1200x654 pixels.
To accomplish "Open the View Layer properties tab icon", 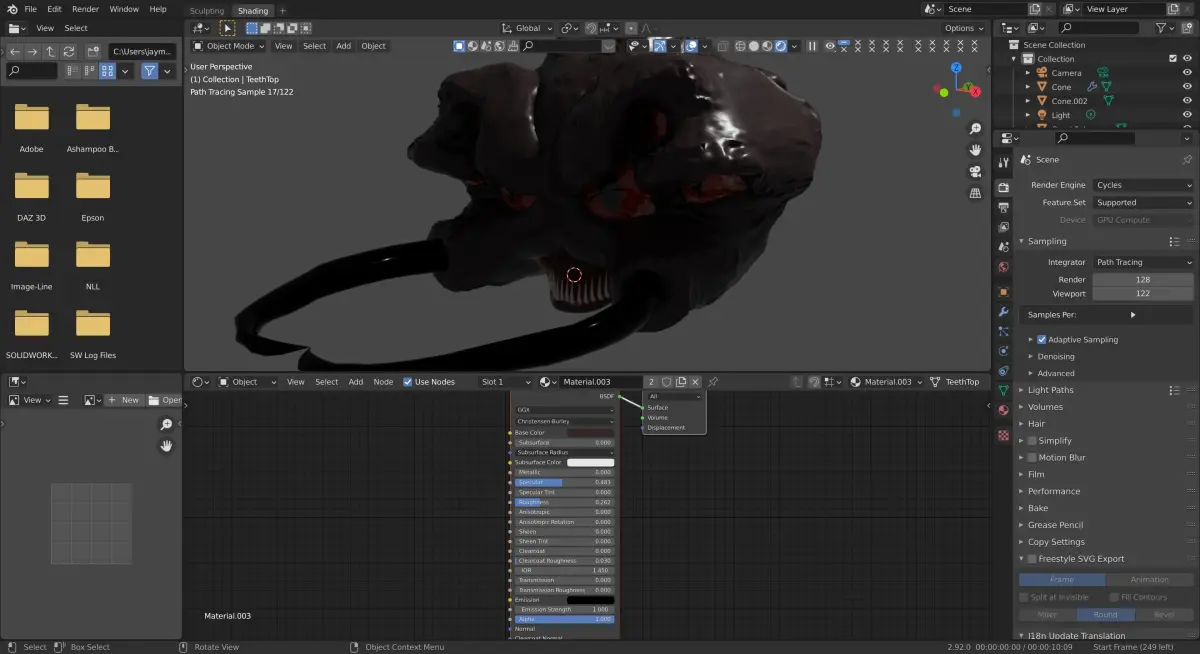I will pyautogui.click(x=1003, y=227).
